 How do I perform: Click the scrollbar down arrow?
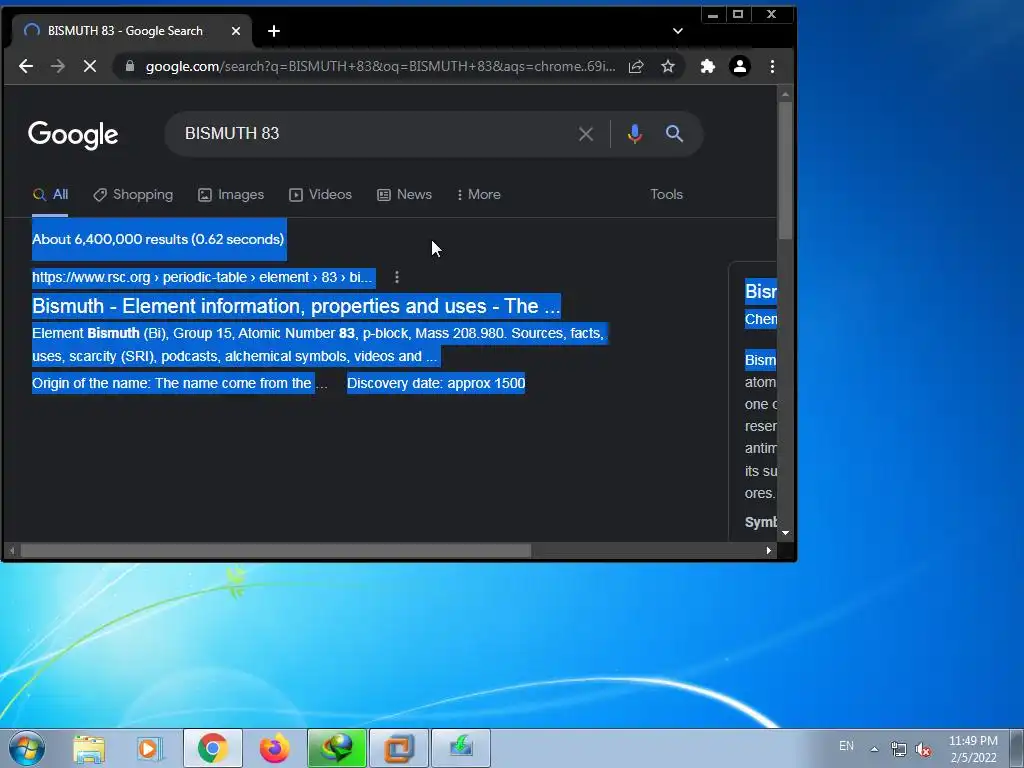(x=786, y=533)
